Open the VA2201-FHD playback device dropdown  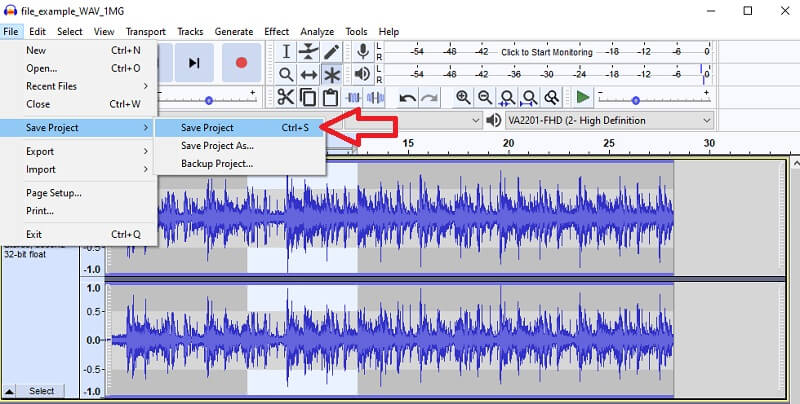point(609,120)
